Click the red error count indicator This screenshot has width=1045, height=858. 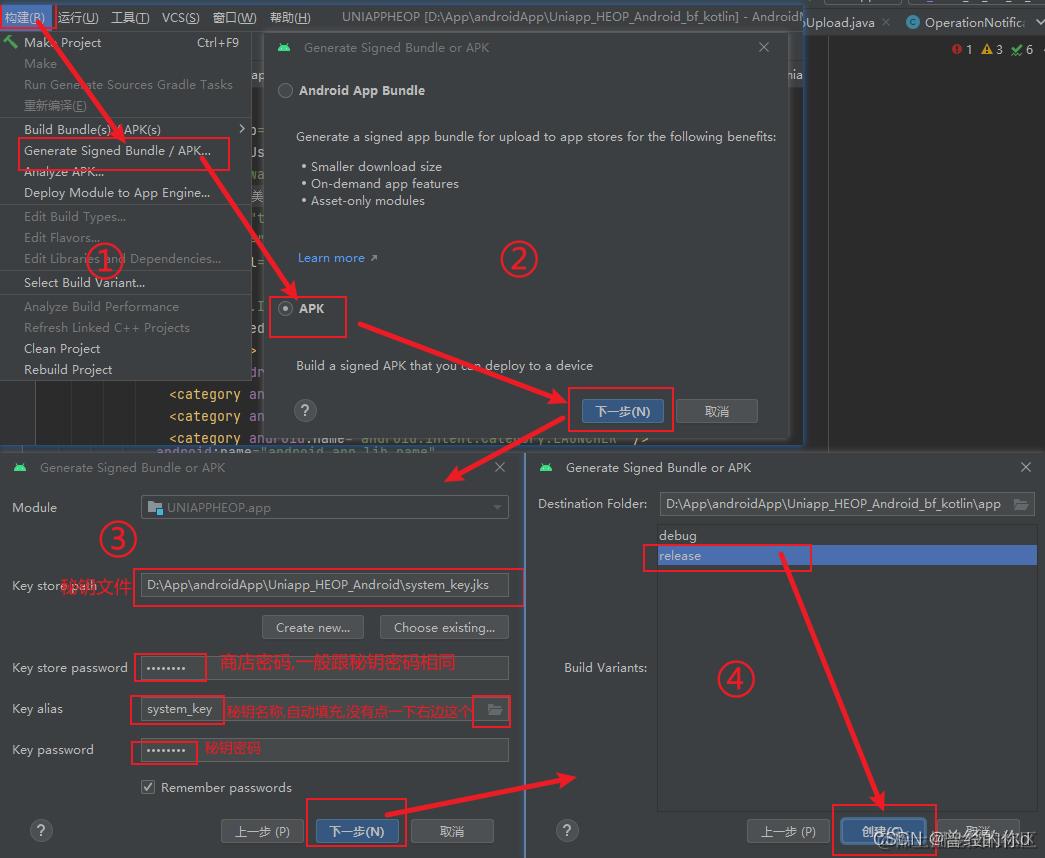pyautogui.click(x=962, y=49)
